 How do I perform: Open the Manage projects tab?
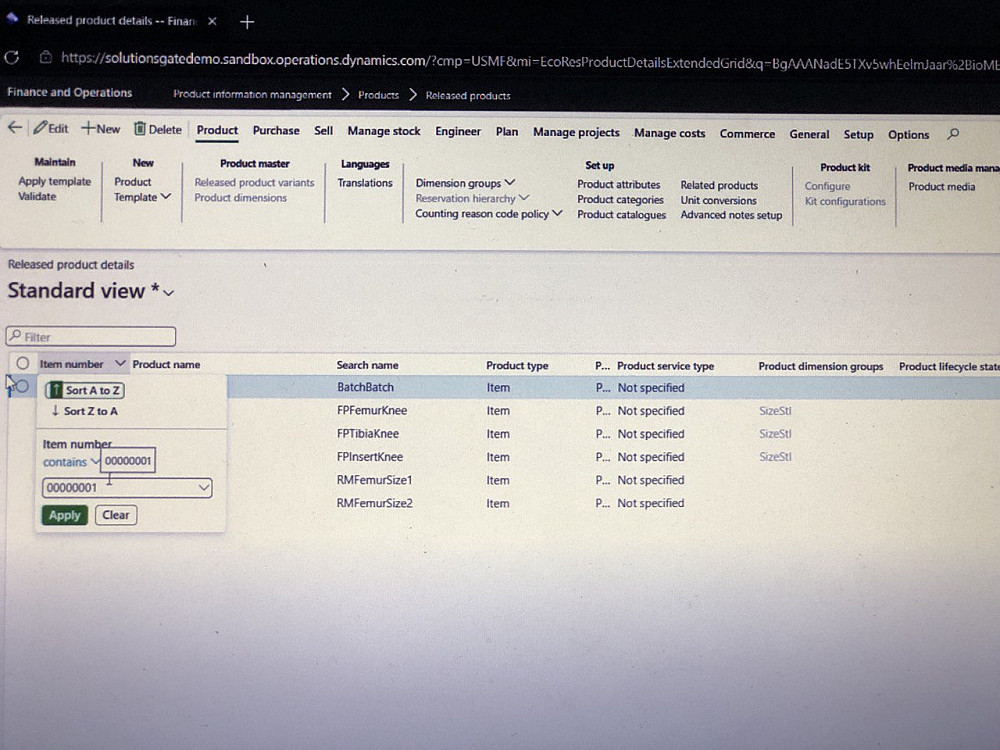[x=577, y=132]
